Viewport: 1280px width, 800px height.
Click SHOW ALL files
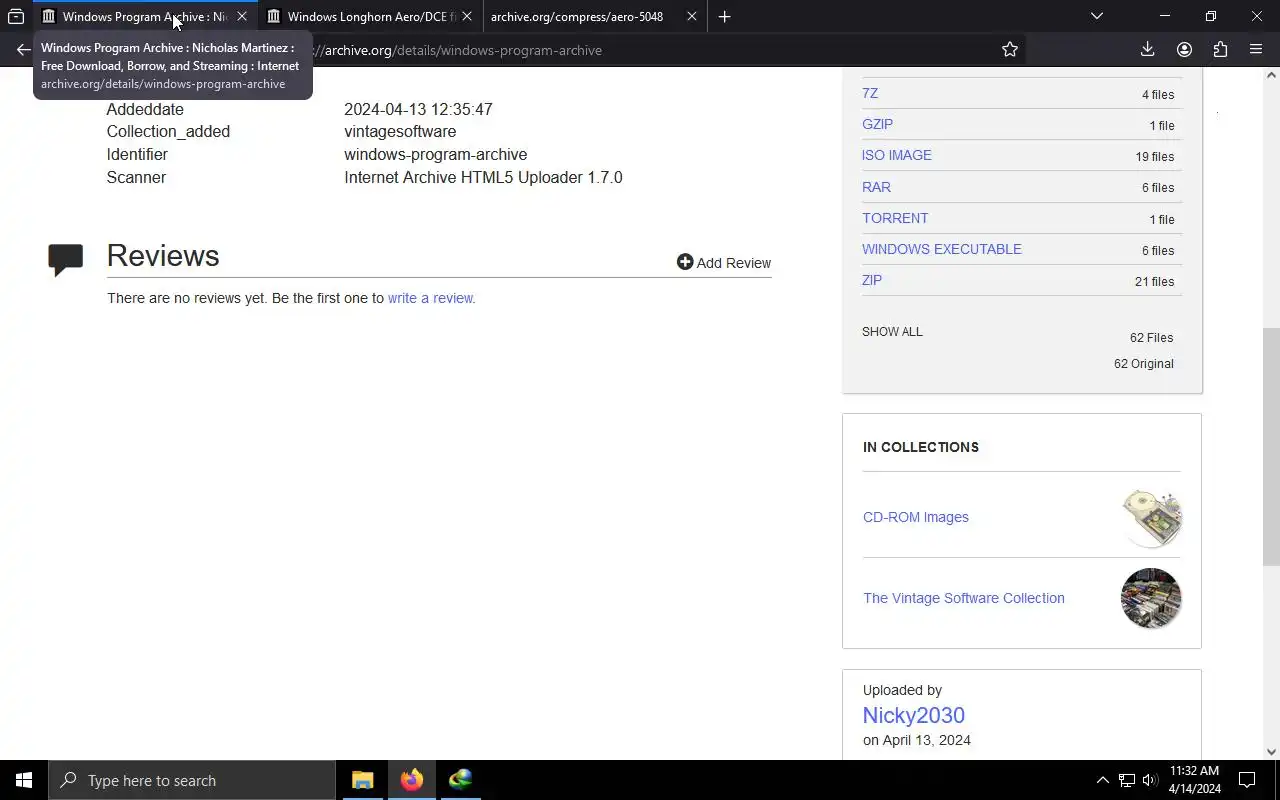tap(892, 331)
